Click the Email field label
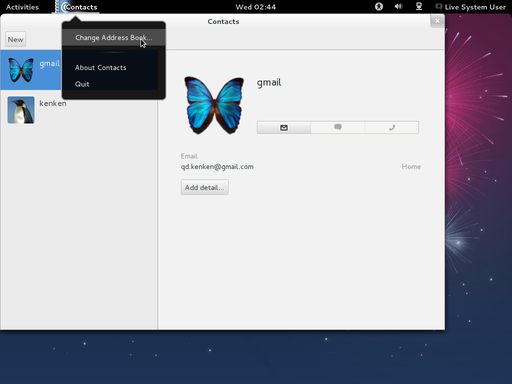This screenshot has width=512, height=384. [x=189, y=156]
